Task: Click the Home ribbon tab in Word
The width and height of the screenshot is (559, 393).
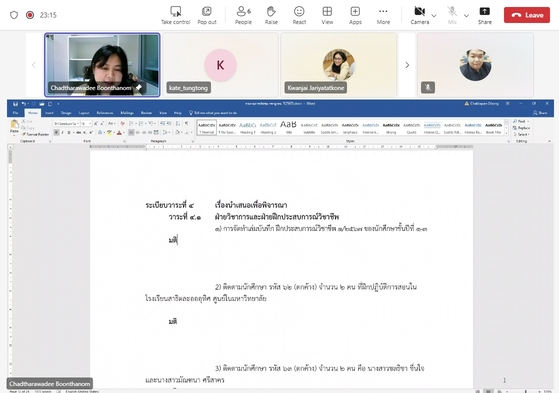Action: [x=32, y=113]
